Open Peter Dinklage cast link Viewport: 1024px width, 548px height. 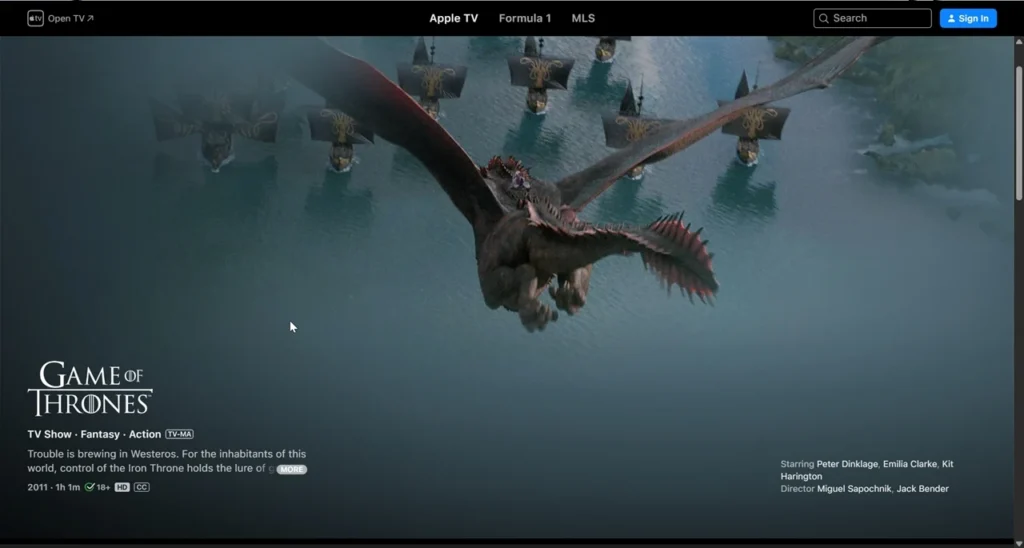[x=847, y=464]
